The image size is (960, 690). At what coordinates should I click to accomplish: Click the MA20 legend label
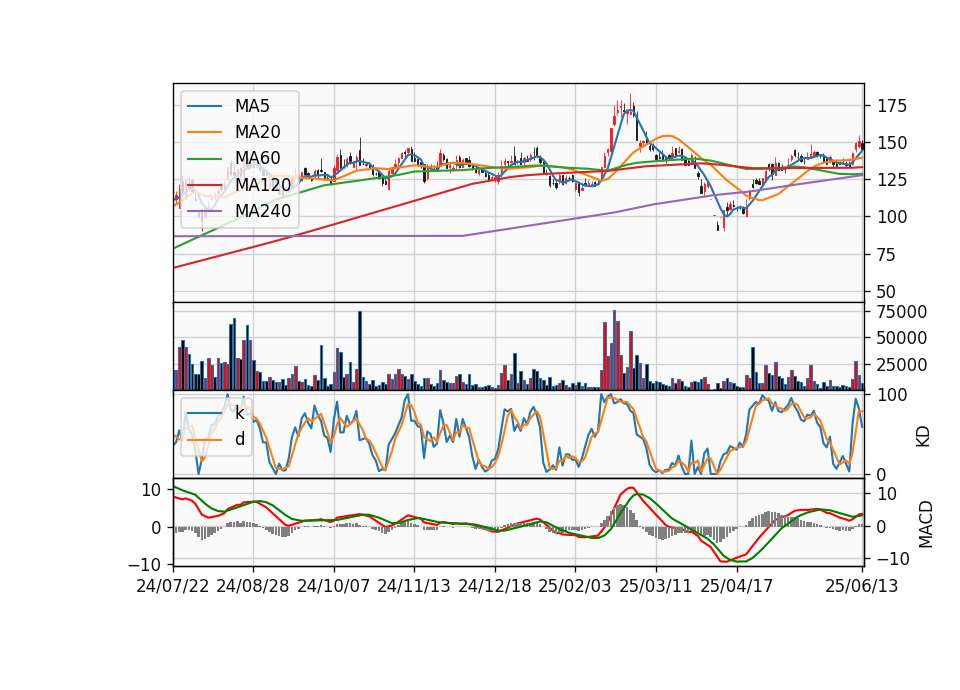(257, 132)
